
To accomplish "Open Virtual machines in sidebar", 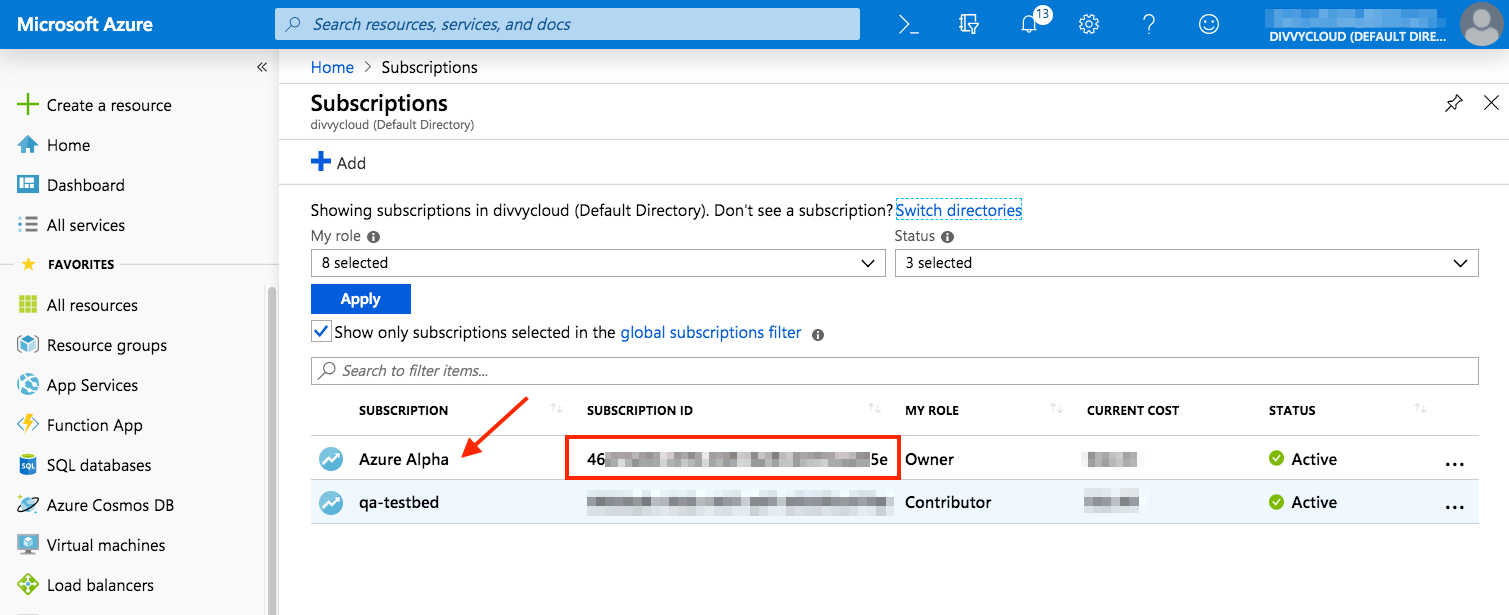I will 106,545.
